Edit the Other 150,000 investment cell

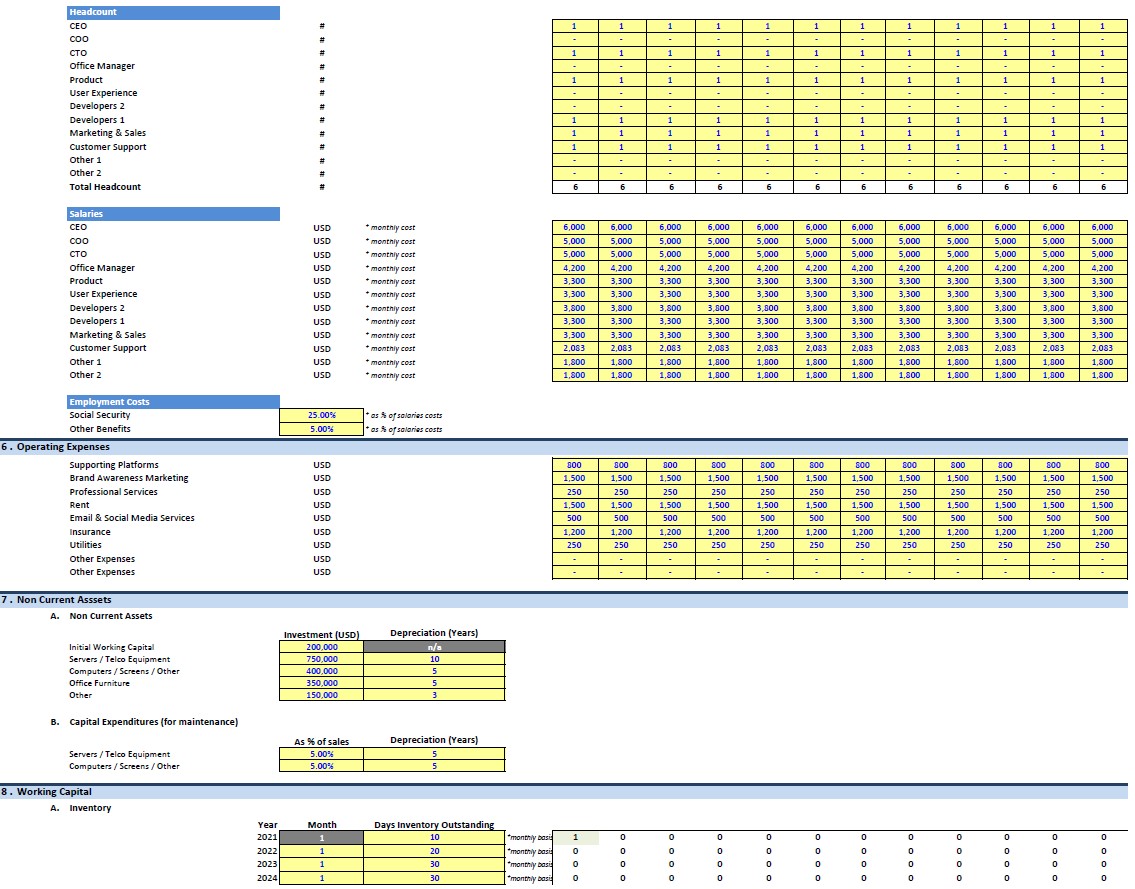click(x=321, y=696)
